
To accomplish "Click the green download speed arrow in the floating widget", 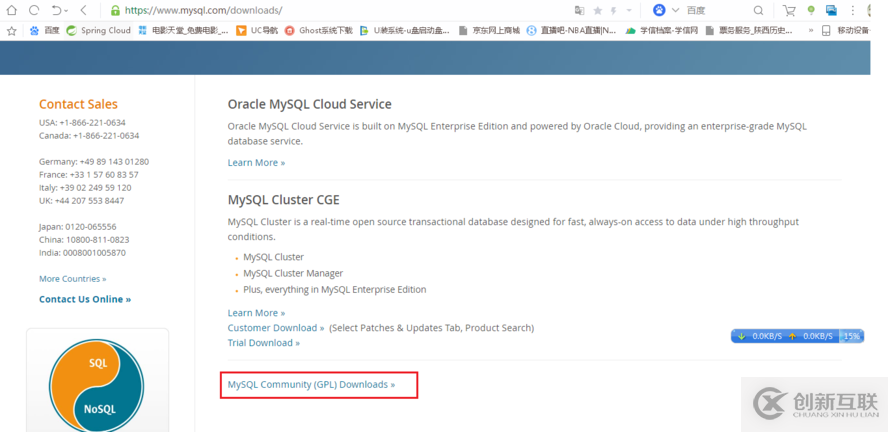I will point(742,336).
